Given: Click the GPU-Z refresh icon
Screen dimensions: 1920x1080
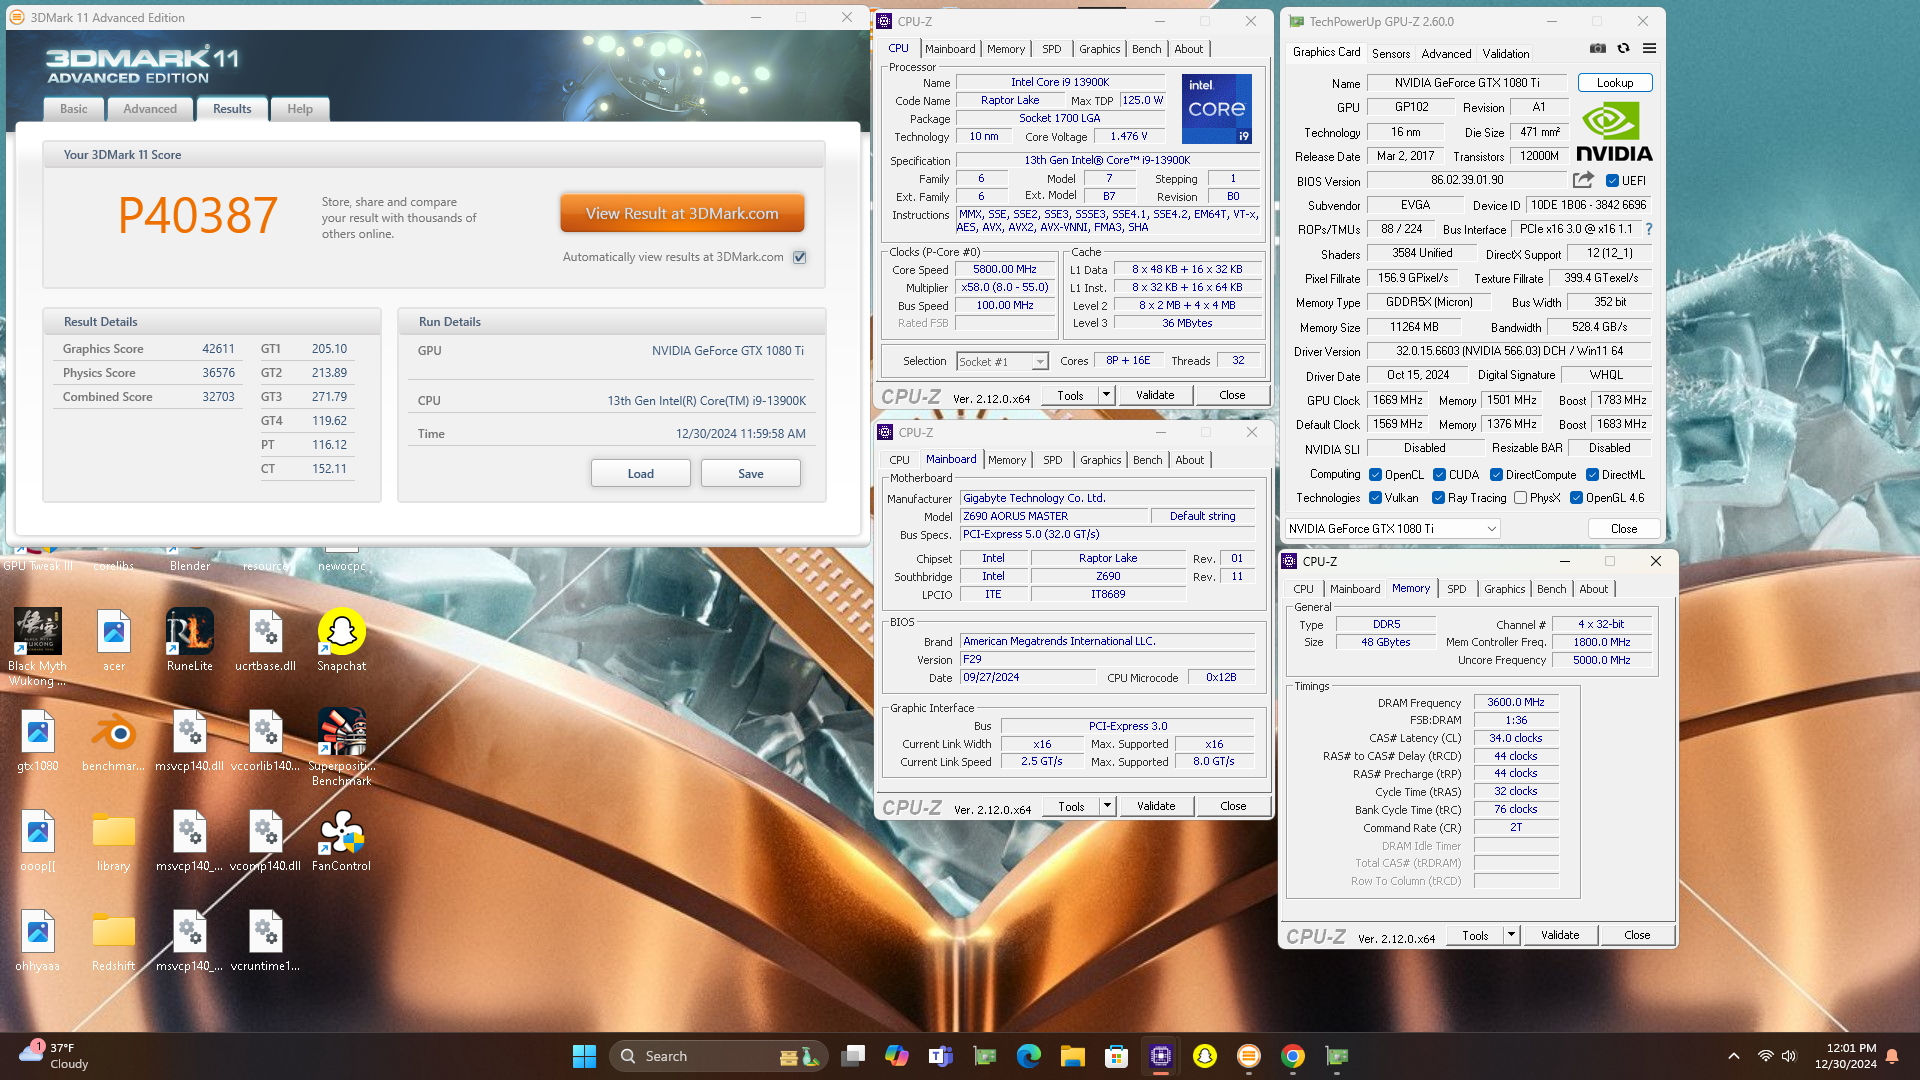Looking at the screenshot, I should [x=1623, y=48].
